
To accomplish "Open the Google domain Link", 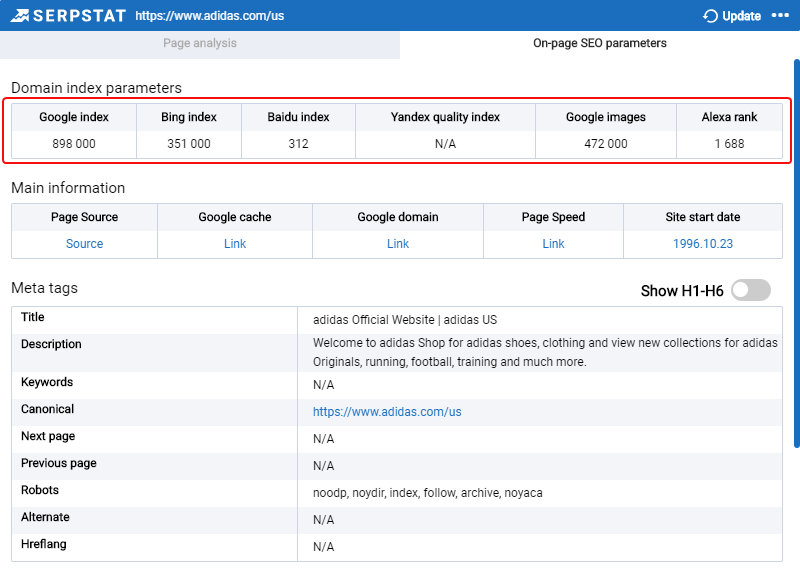I will pos(398,244).
